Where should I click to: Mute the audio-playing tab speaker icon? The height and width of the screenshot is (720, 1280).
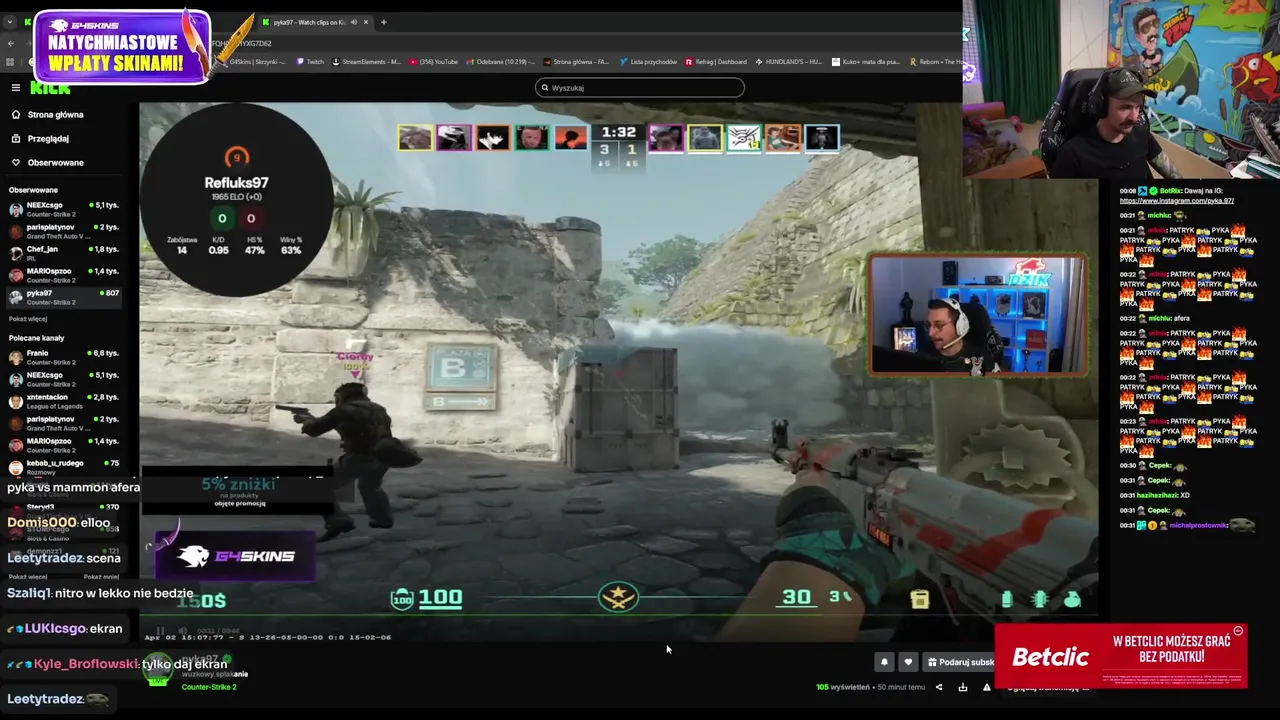click(x=353, y=22)
